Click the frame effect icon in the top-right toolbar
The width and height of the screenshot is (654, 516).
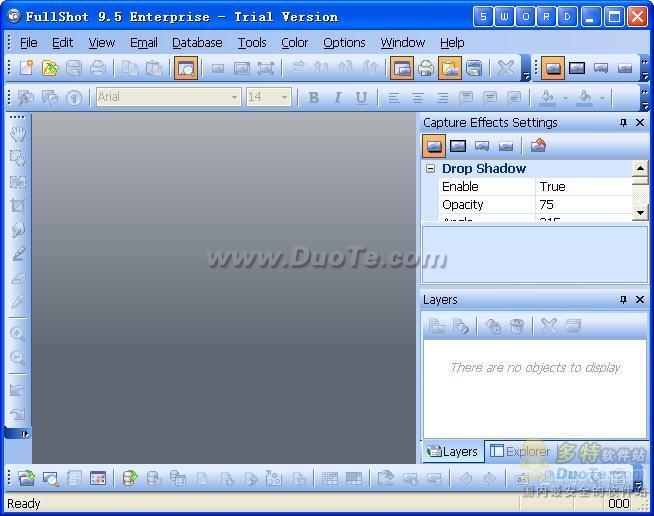[x=577, y=68]
